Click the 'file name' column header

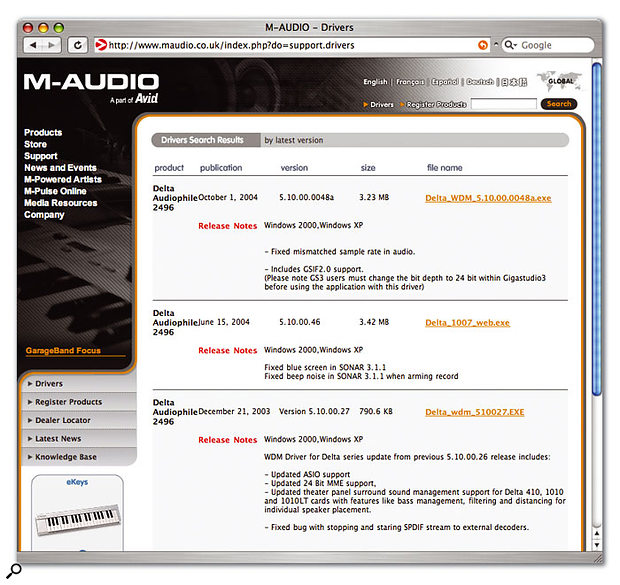(x=444, y=168)
